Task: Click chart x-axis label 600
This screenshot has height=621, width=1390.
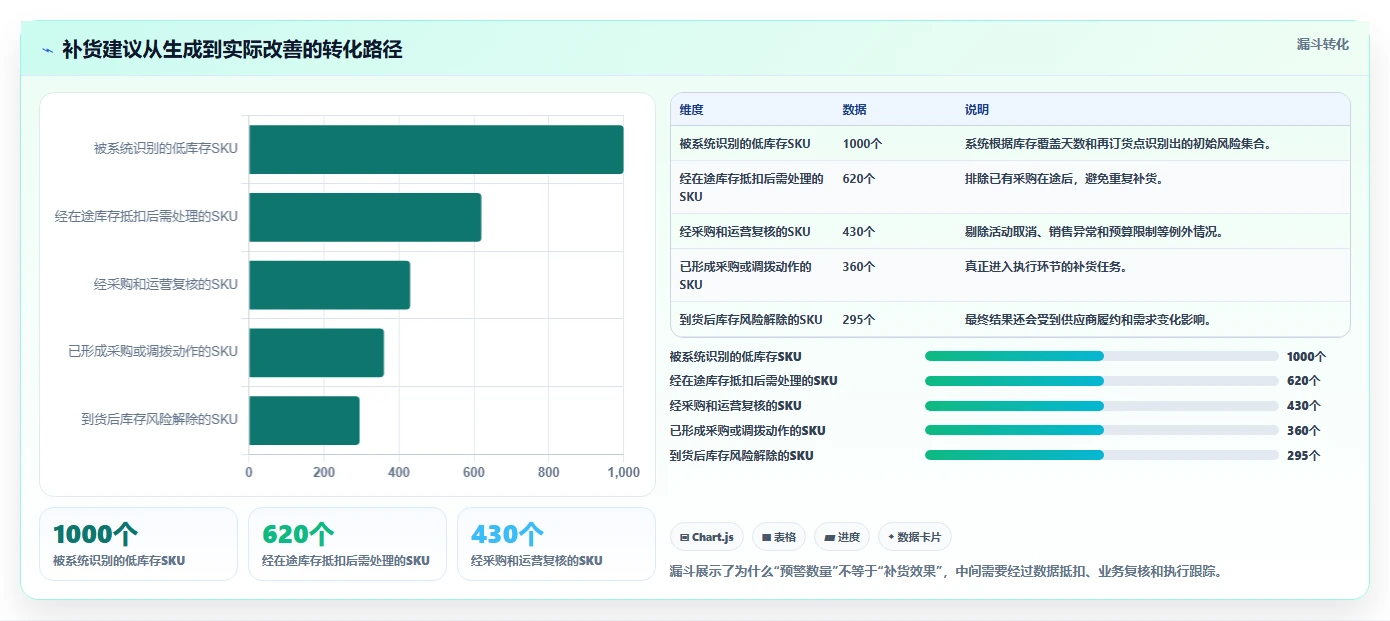Action: pos(473,473)
